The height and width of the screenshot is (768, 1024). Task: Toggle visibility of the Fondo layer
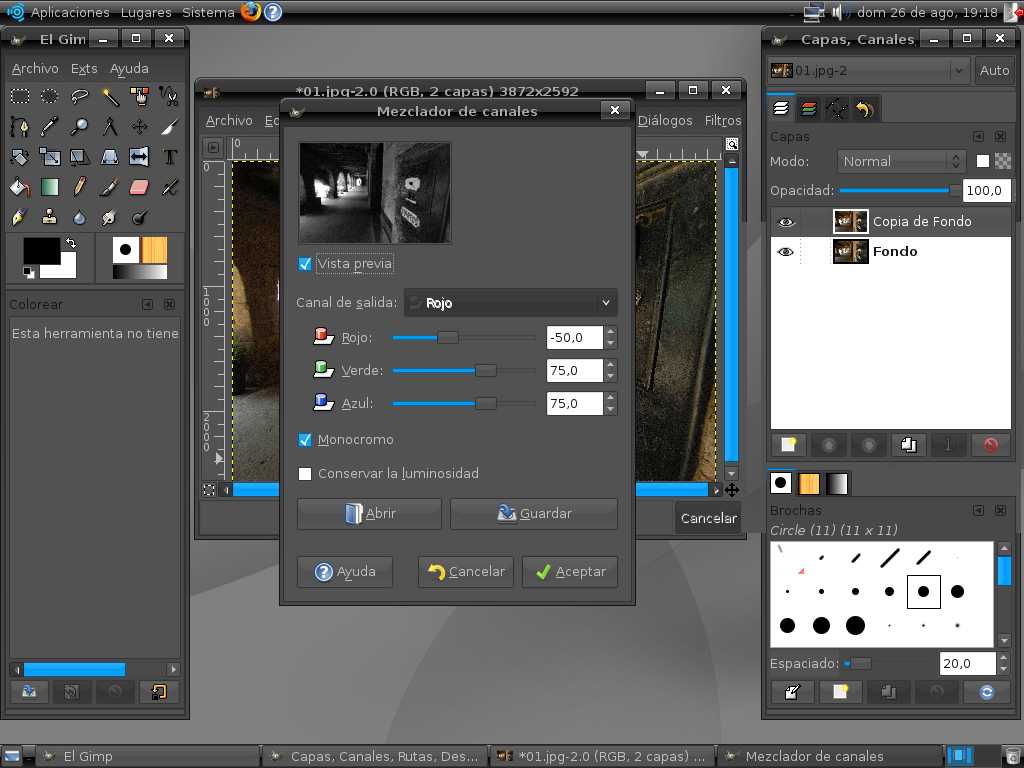tap(786, 252)
